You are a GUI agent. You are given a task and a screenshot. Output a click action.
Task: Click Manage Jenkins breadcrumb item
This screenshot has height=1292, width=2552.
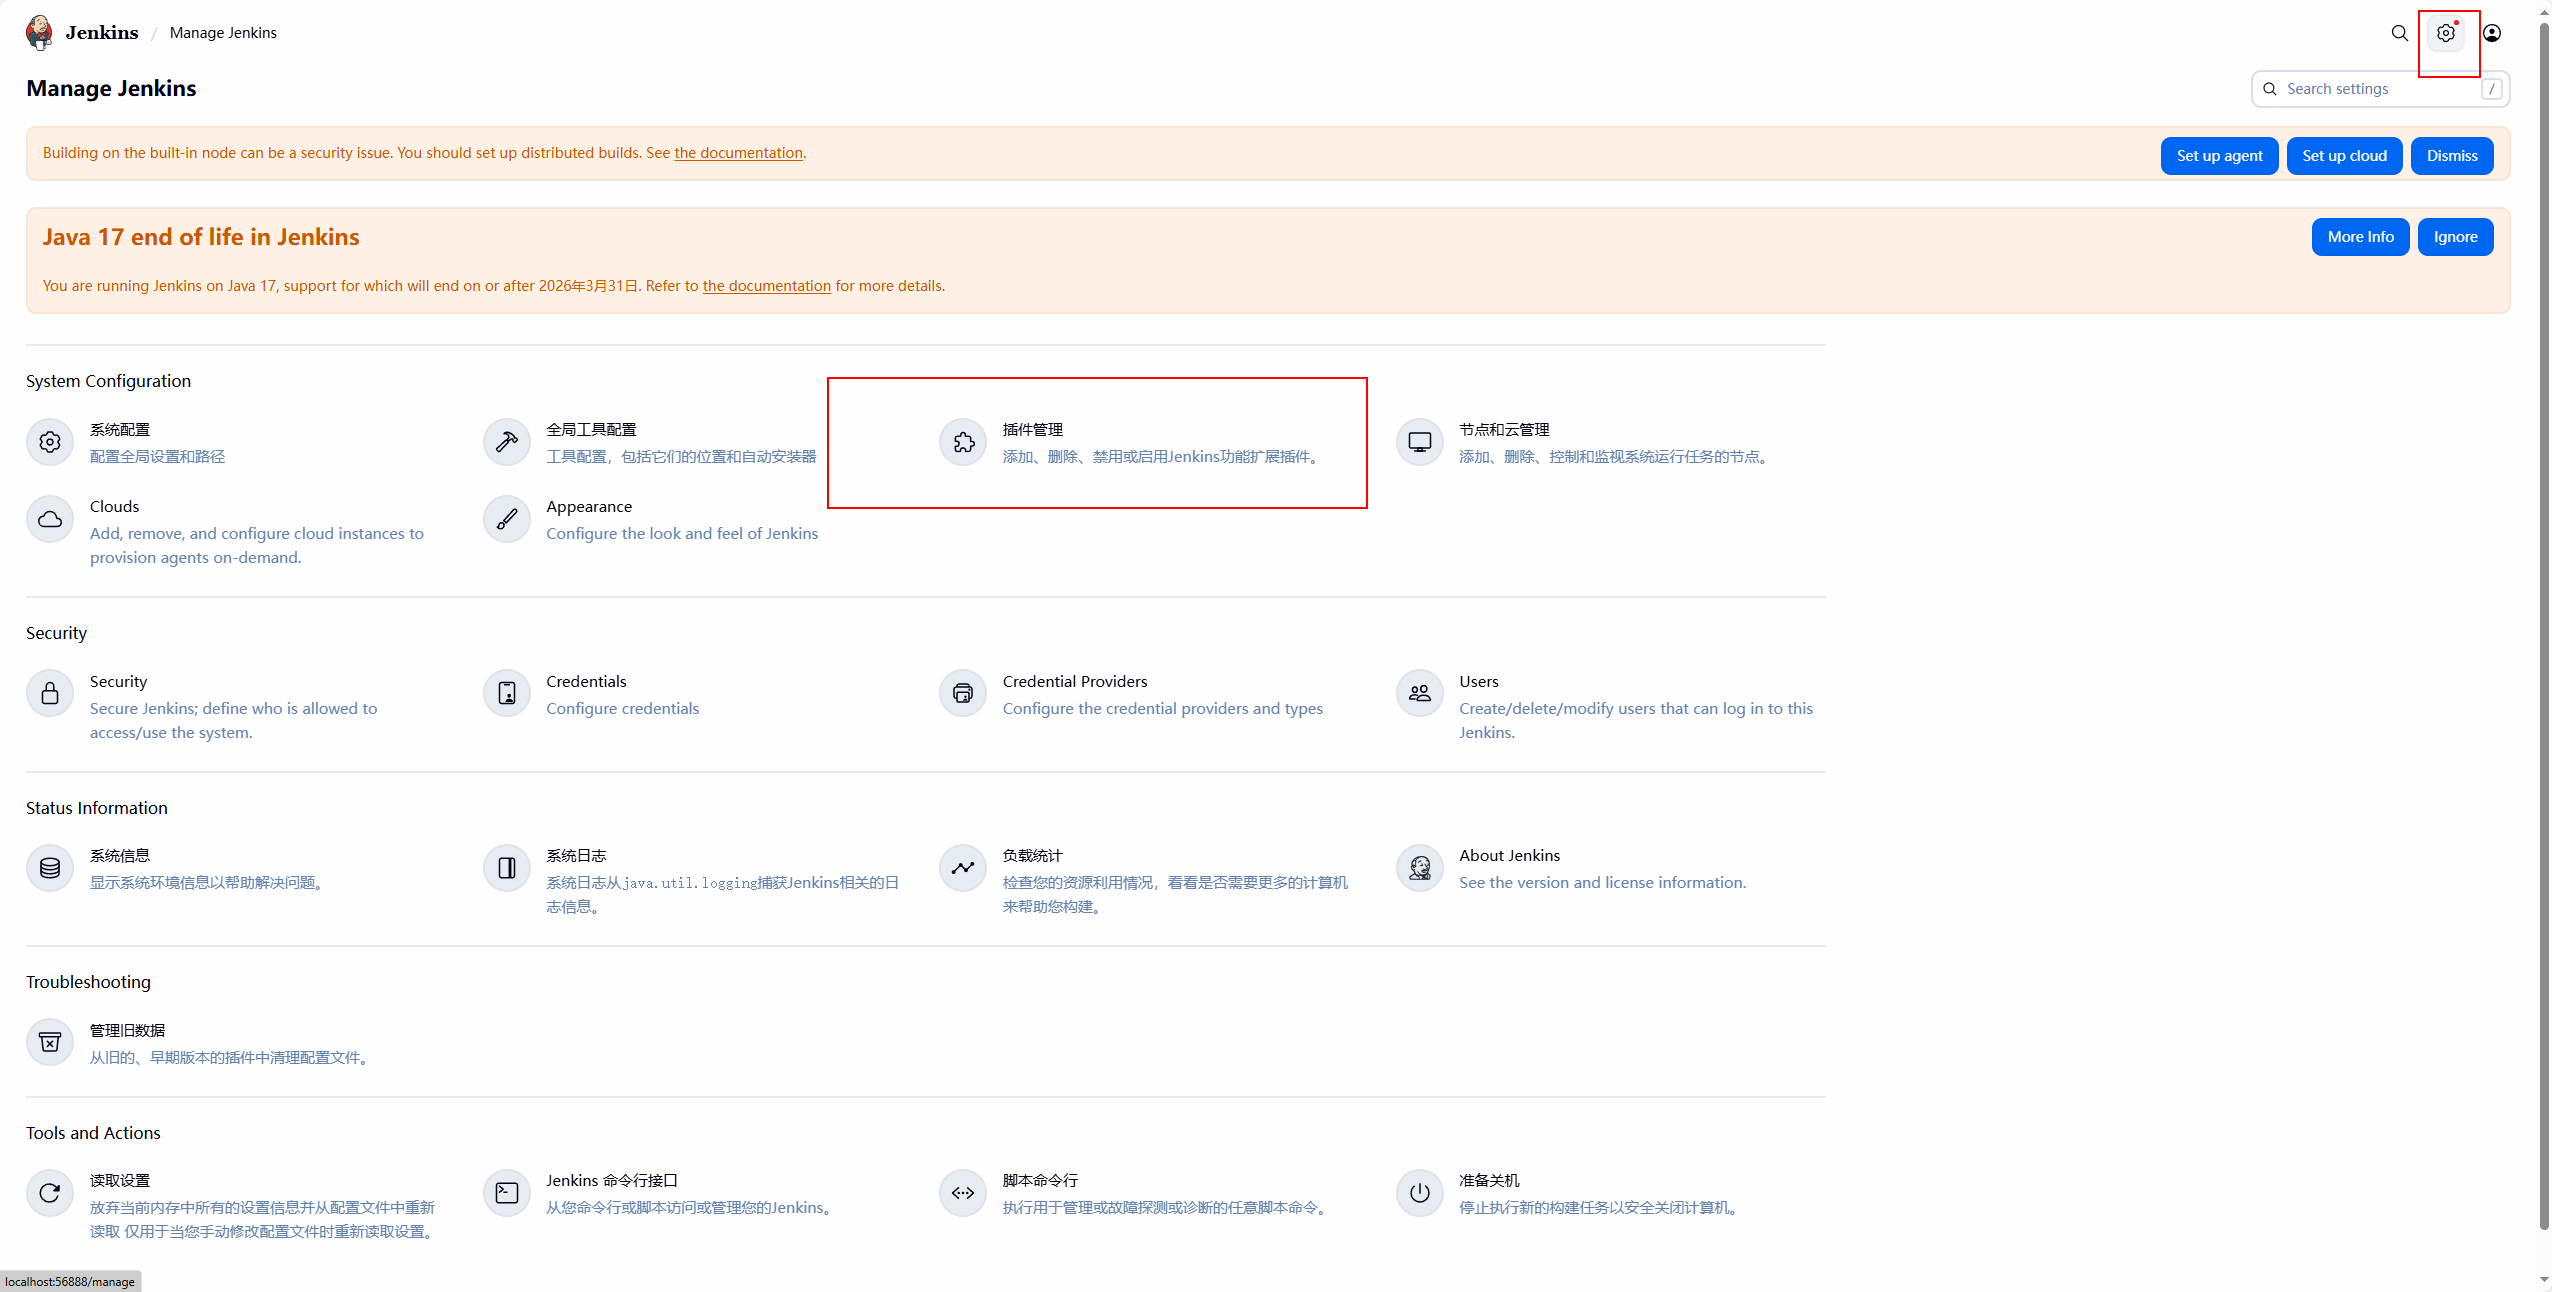(223, 33)
